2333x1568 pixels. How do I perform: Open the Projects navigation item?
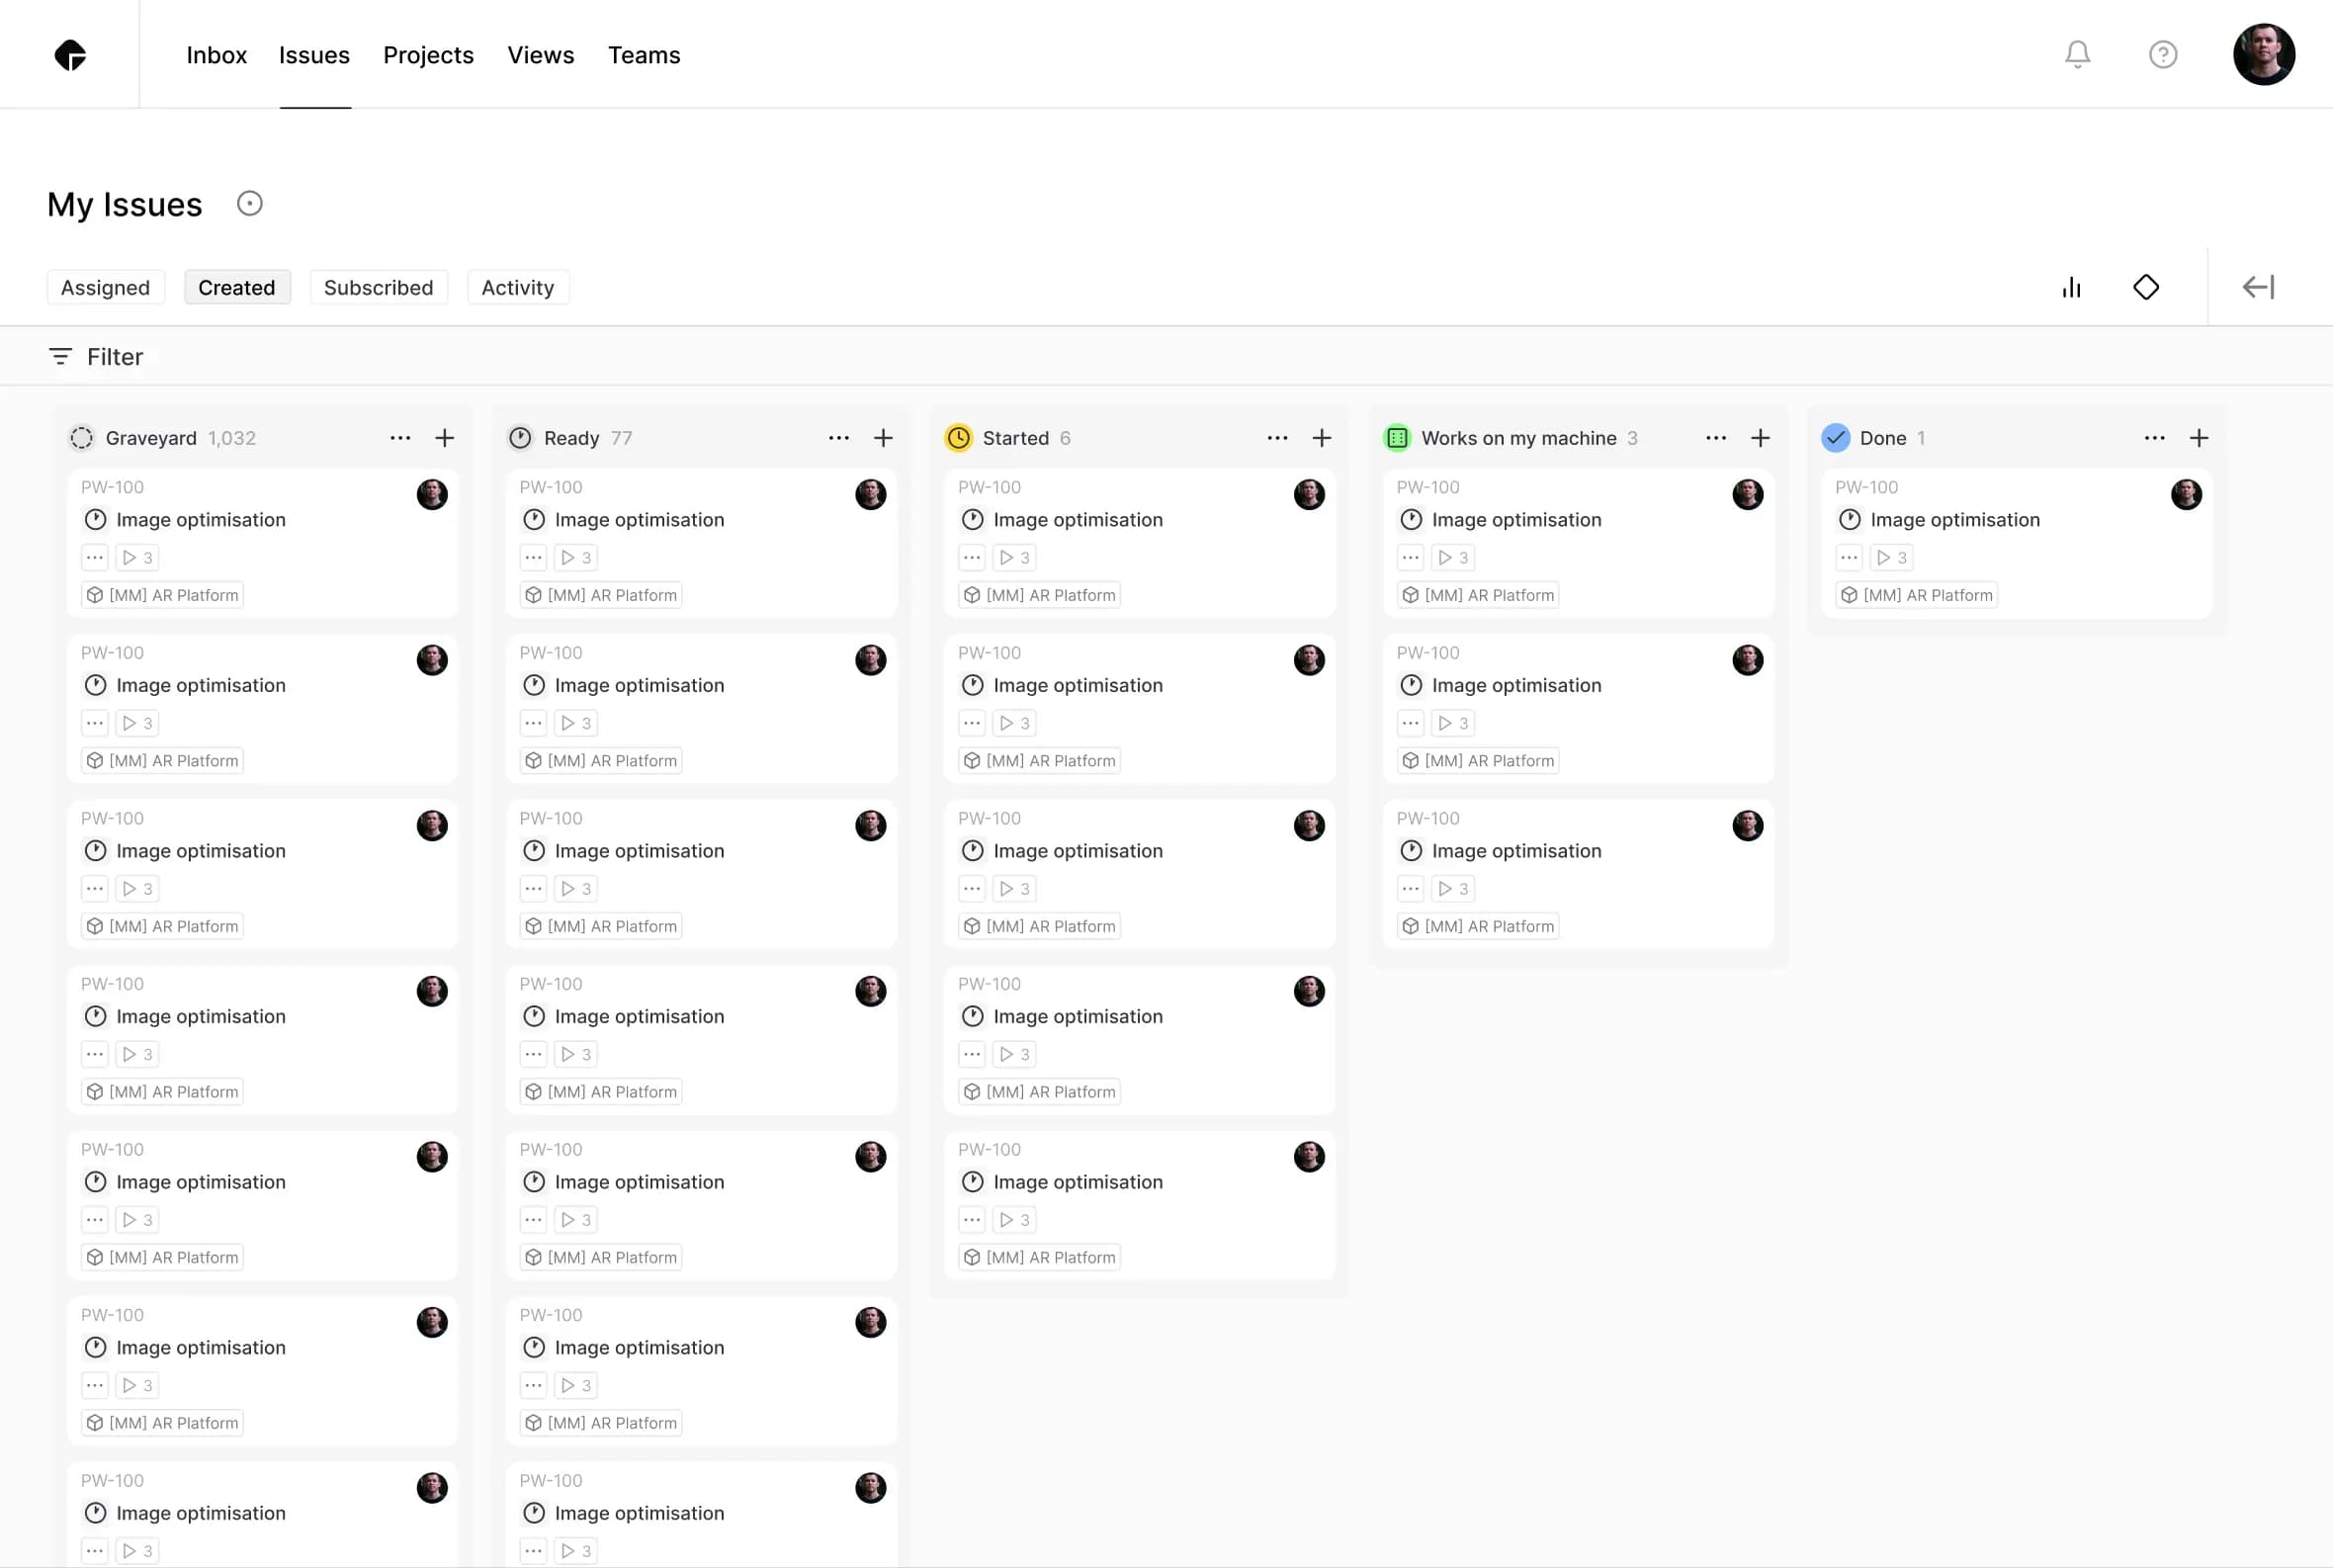(428, 55)
